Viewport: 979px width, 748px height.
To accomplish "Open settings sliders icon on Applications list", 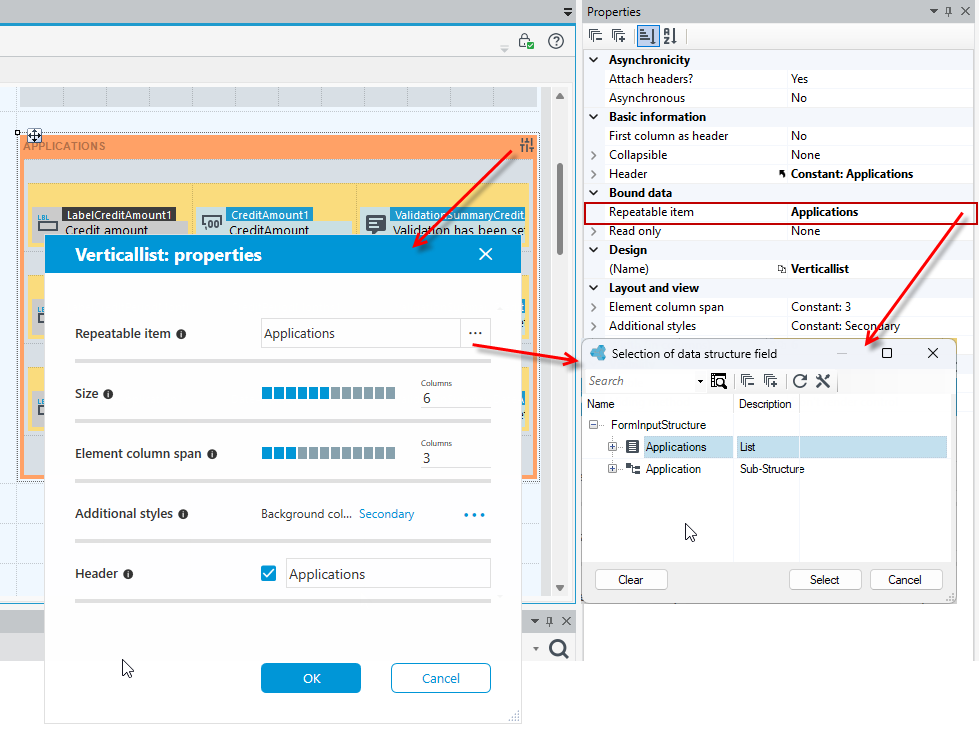I will 527,145.
